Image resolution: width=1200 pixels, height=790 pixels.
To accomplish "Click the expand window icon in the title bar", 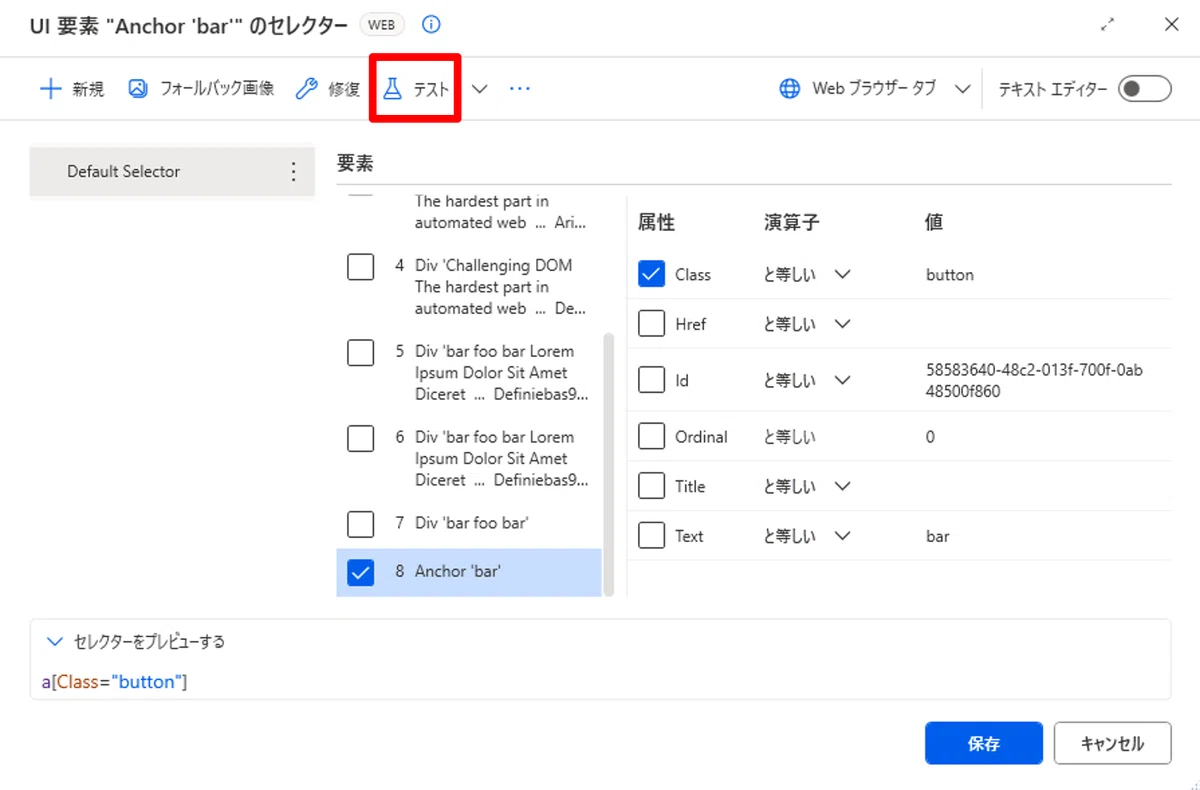I will pos(1107,25).
